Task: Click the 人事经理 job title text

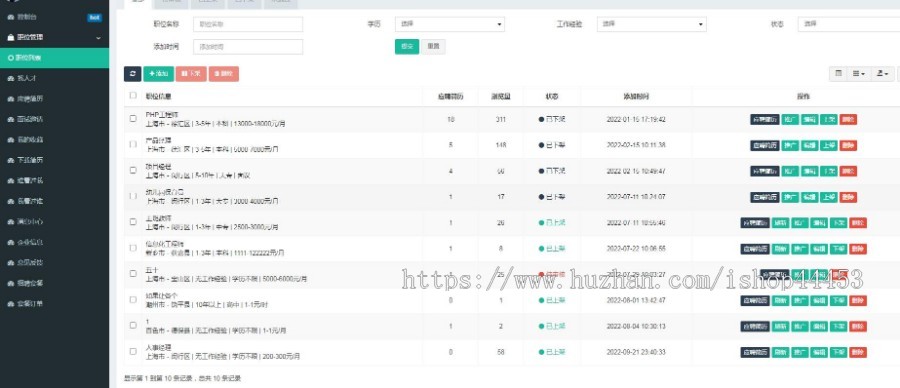Action: [158, 347]
